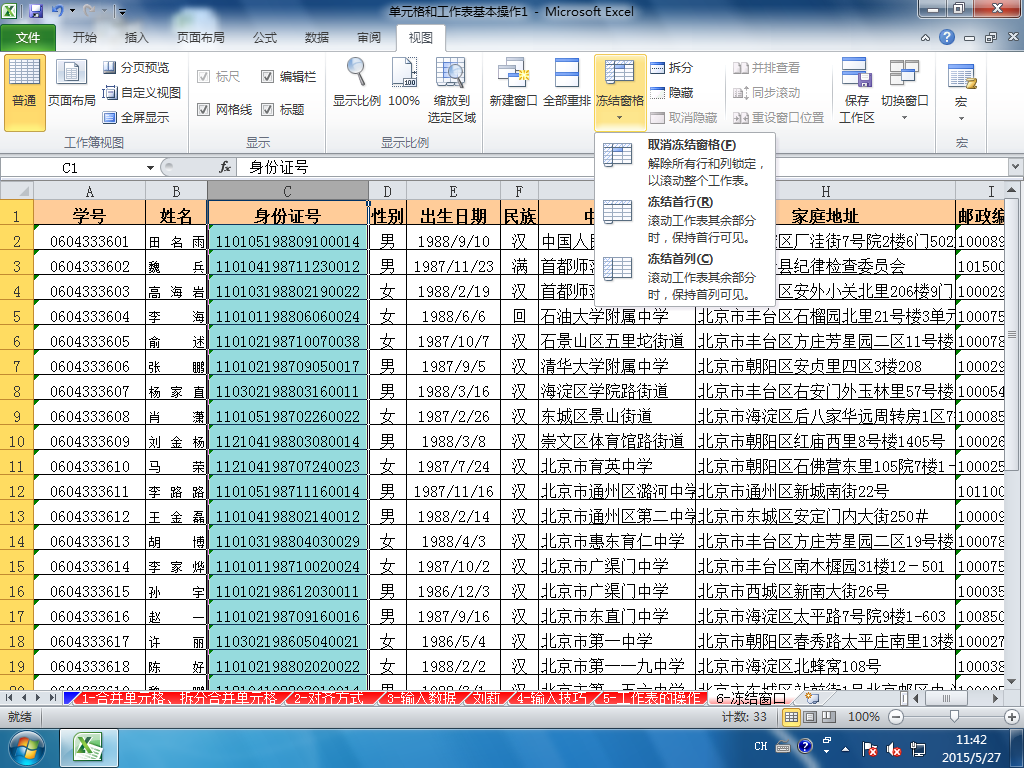Insert new worksheet tab icon

tap(812, 698)
